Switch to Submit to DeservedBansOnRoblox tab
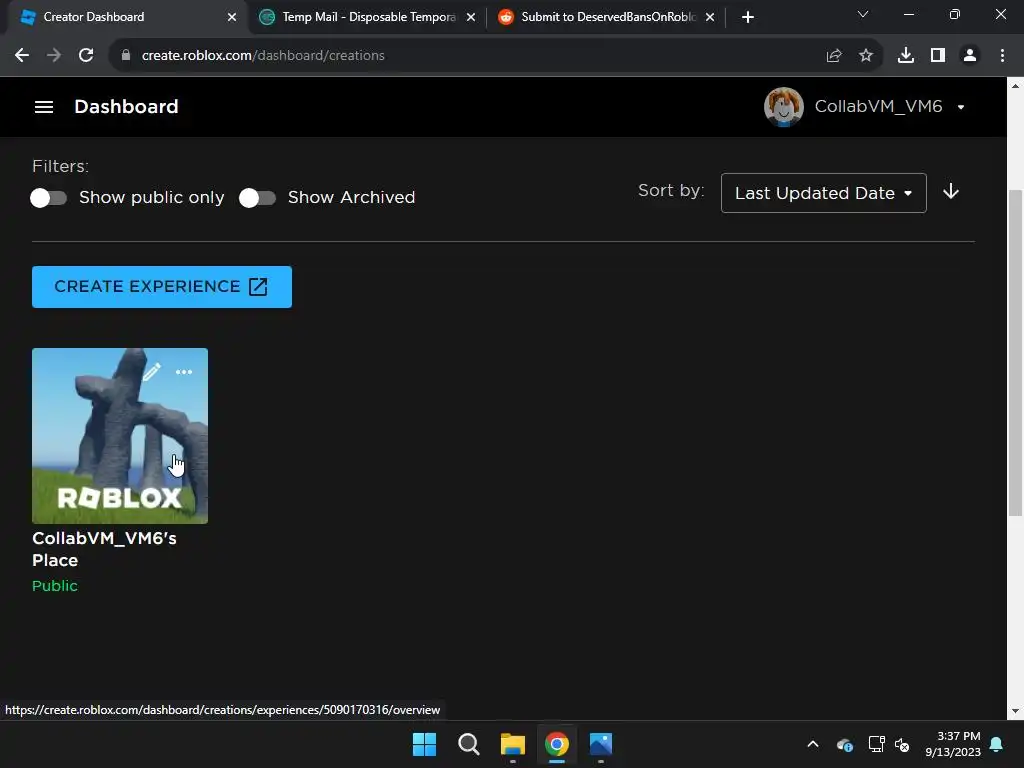 pos(607,17)
